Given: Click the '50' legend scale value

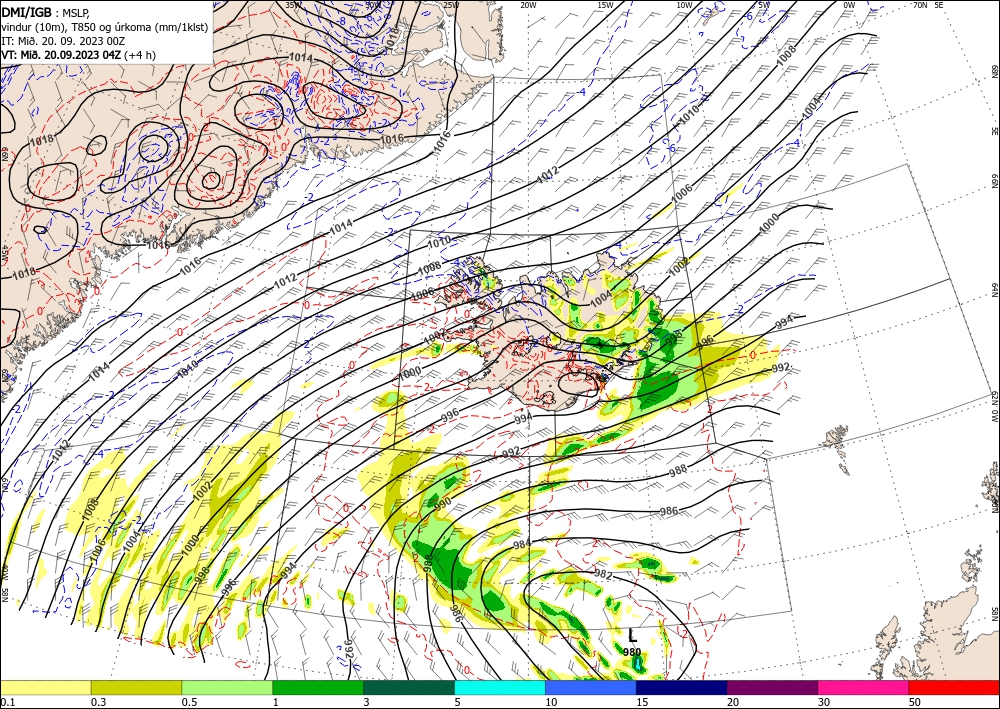Looking at the screenshot, I should (x=915, y=702).
